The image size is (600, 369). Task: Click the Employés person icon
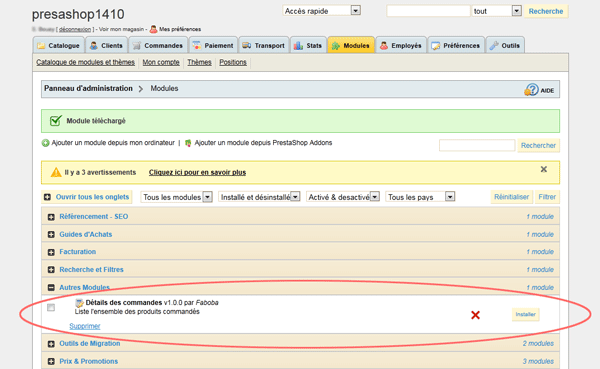[384, 46]
